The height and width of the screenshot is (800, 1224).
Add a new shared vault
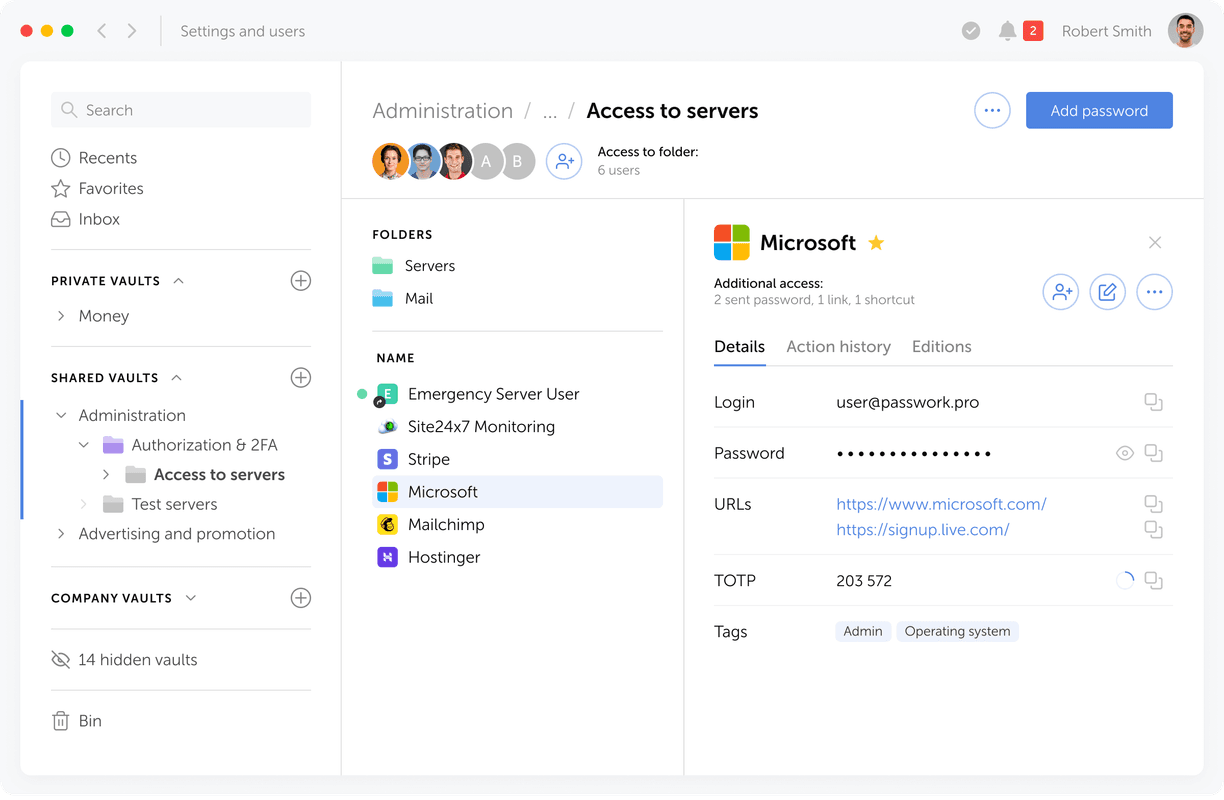pos(301,378)
